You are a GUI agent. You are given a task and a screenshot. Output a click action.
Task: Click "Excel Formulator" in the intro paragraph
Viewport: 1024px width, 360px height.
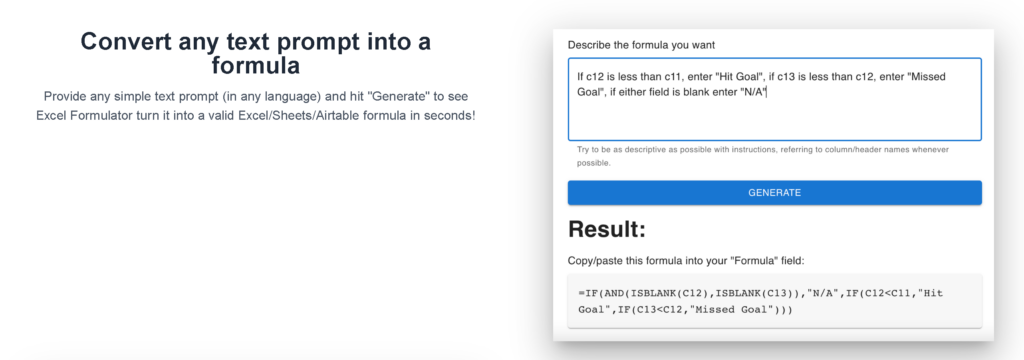coord(78,116)
